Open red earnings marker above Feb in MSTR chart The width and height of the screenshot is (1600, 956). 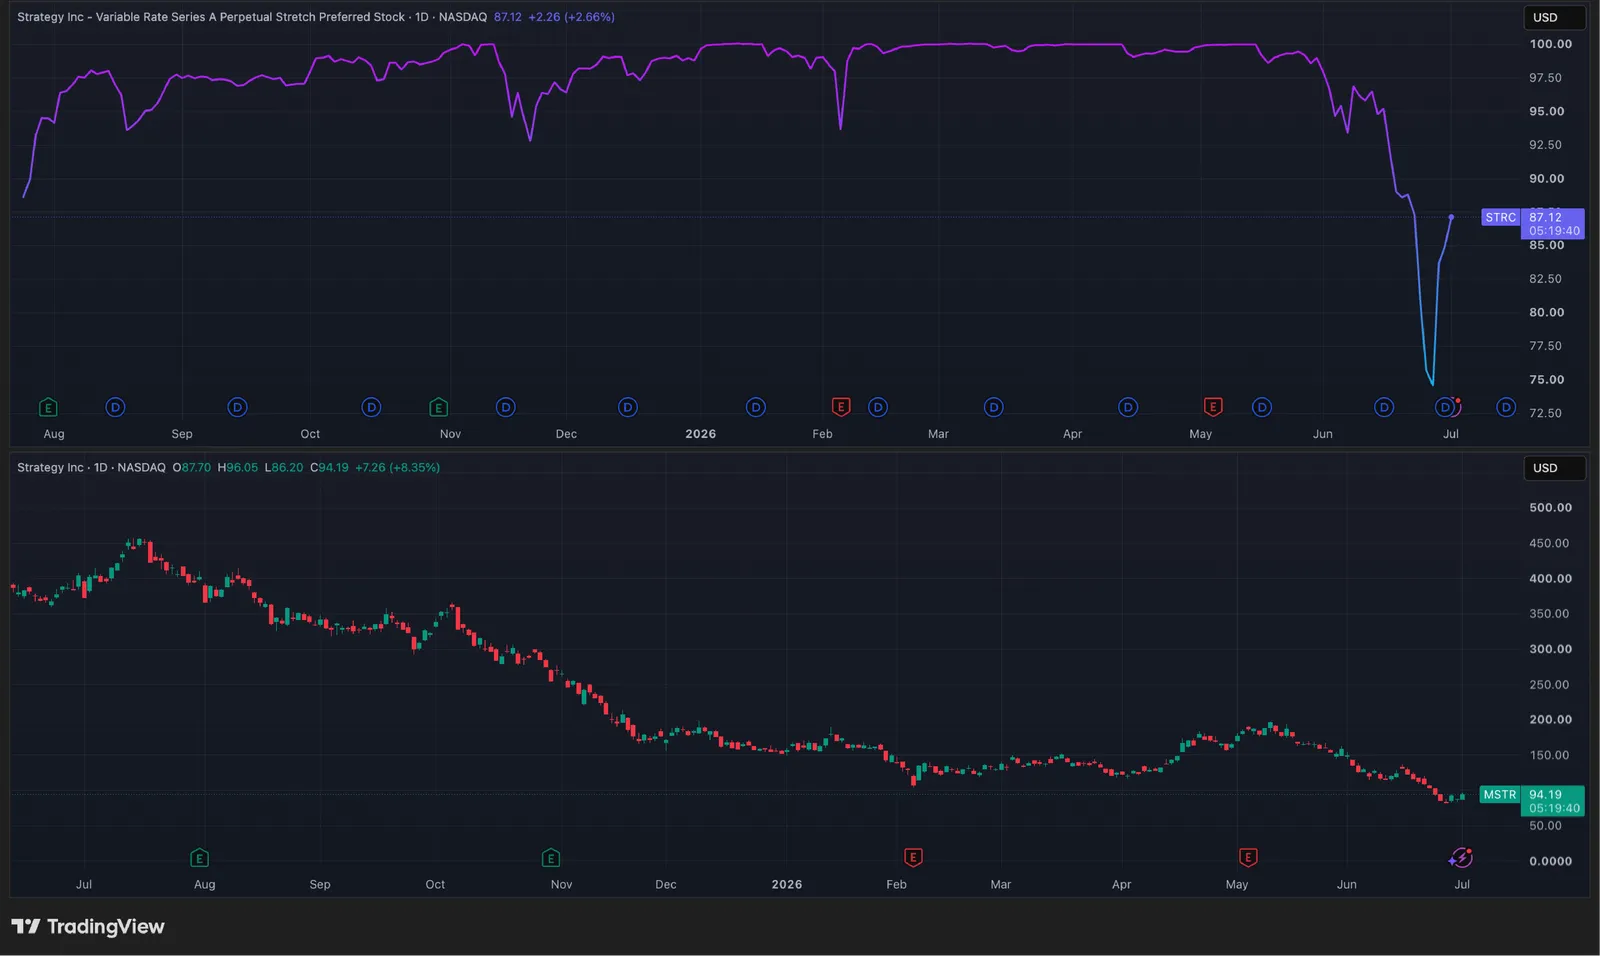tap(913, 858)
